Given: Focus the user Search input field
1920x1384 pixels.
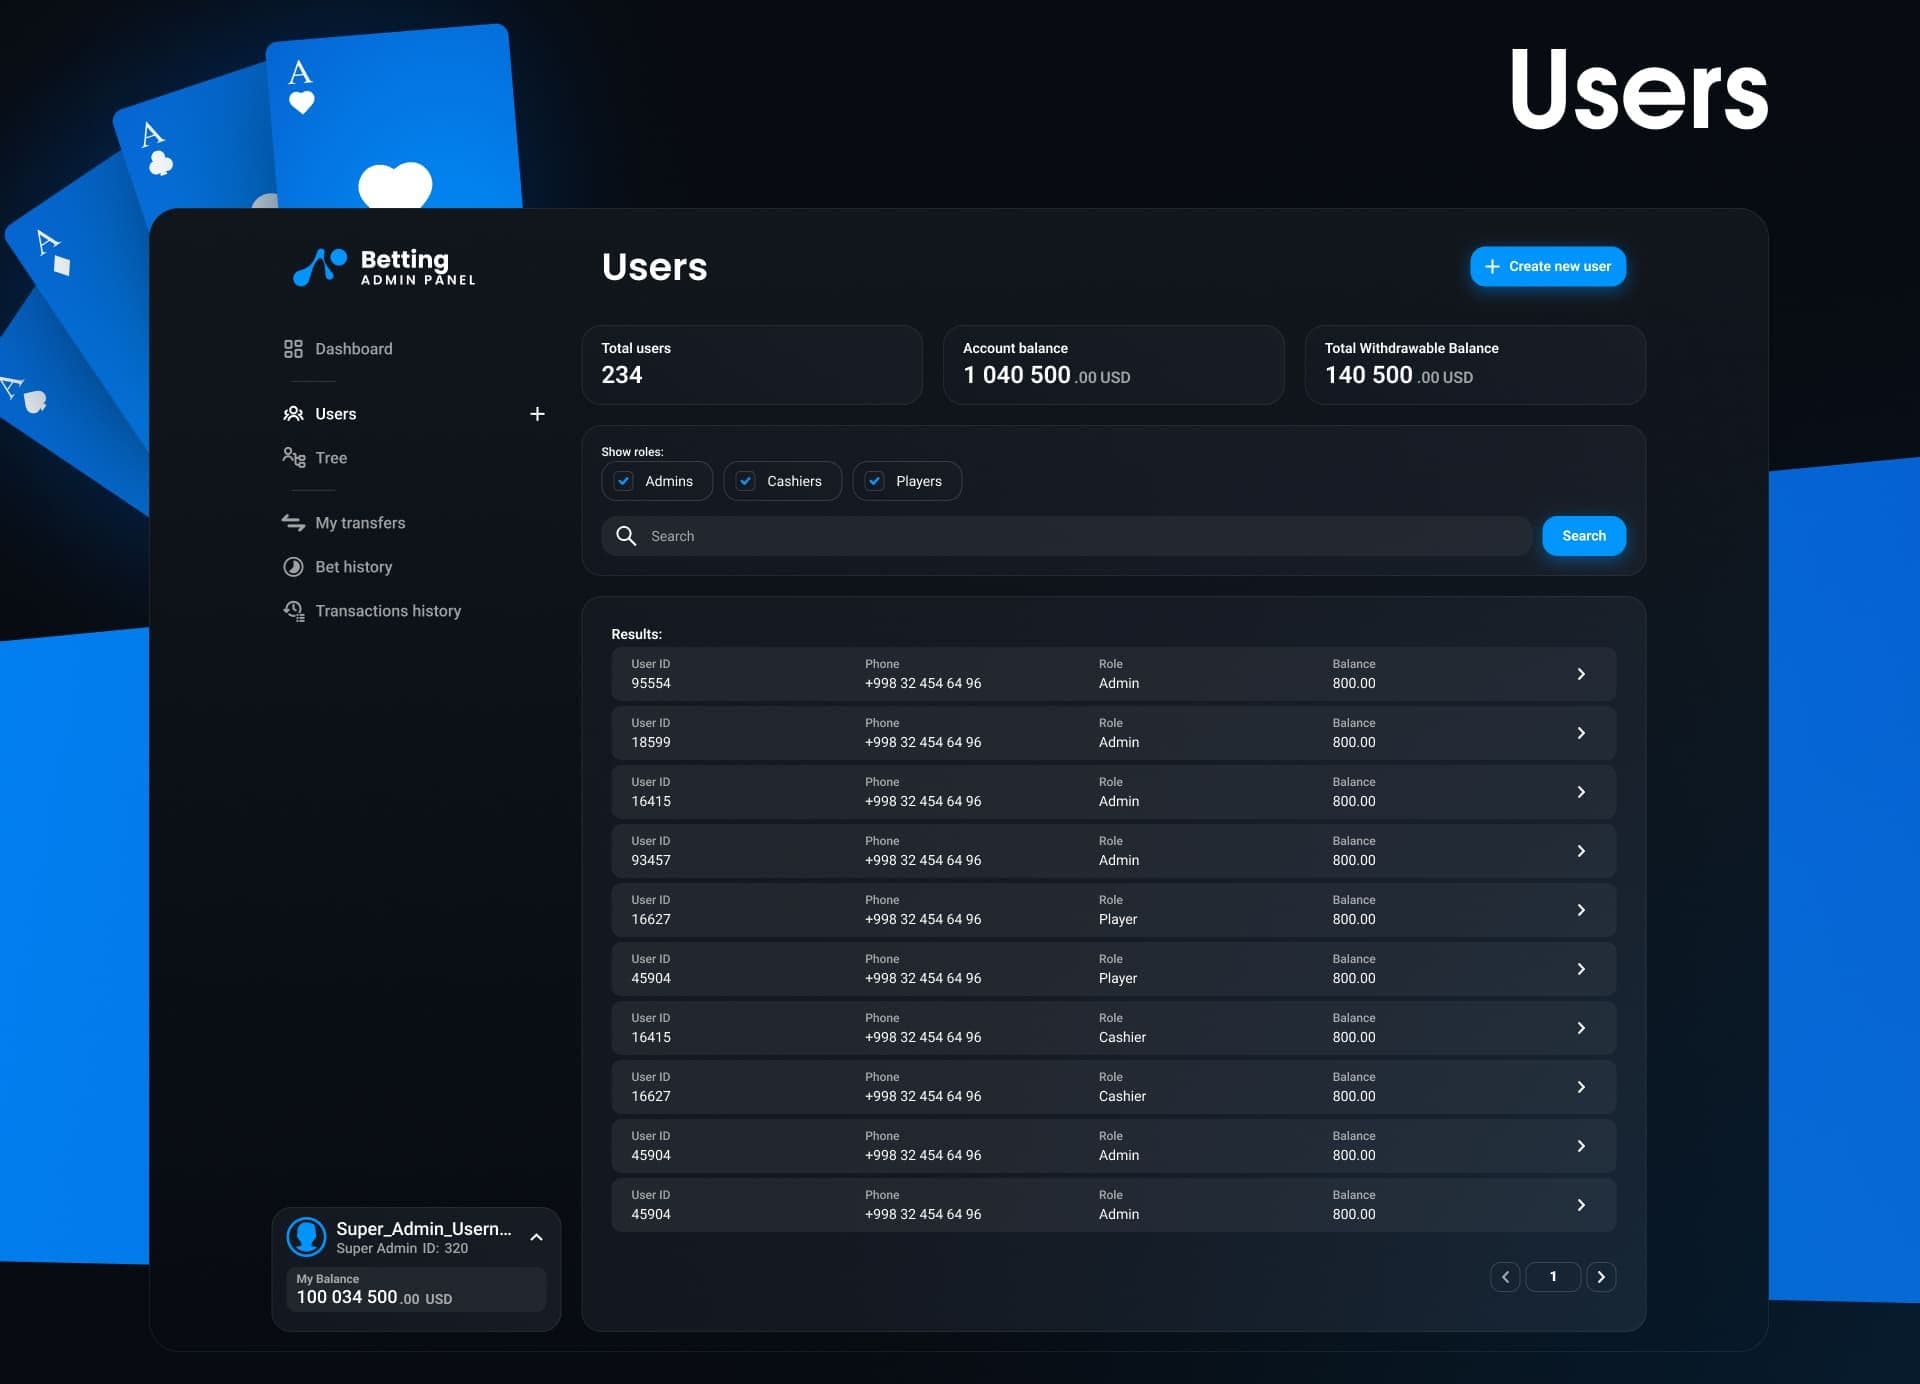Looking at the screenshot, I should [x=1080, y=536].
